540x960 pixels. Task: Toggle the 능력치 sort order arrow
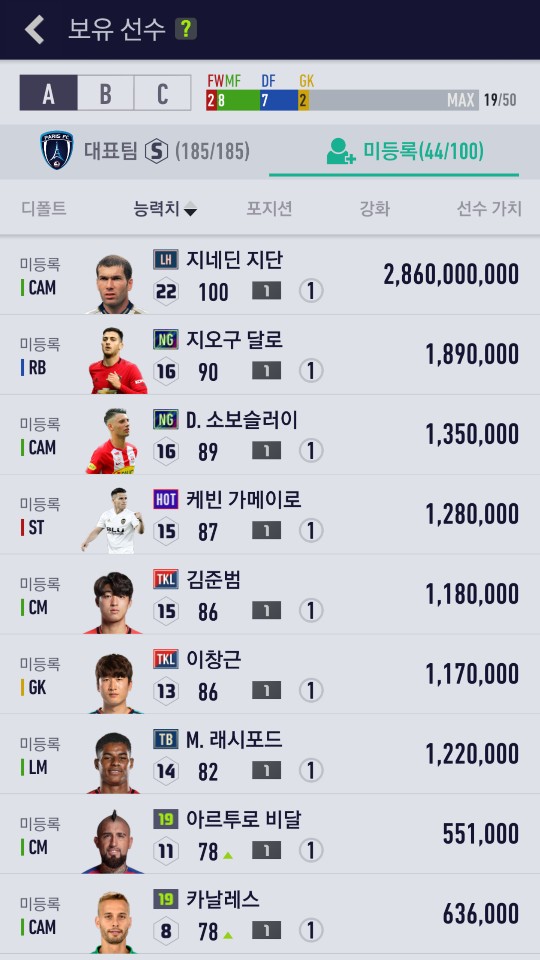click(x=190, y=210)
